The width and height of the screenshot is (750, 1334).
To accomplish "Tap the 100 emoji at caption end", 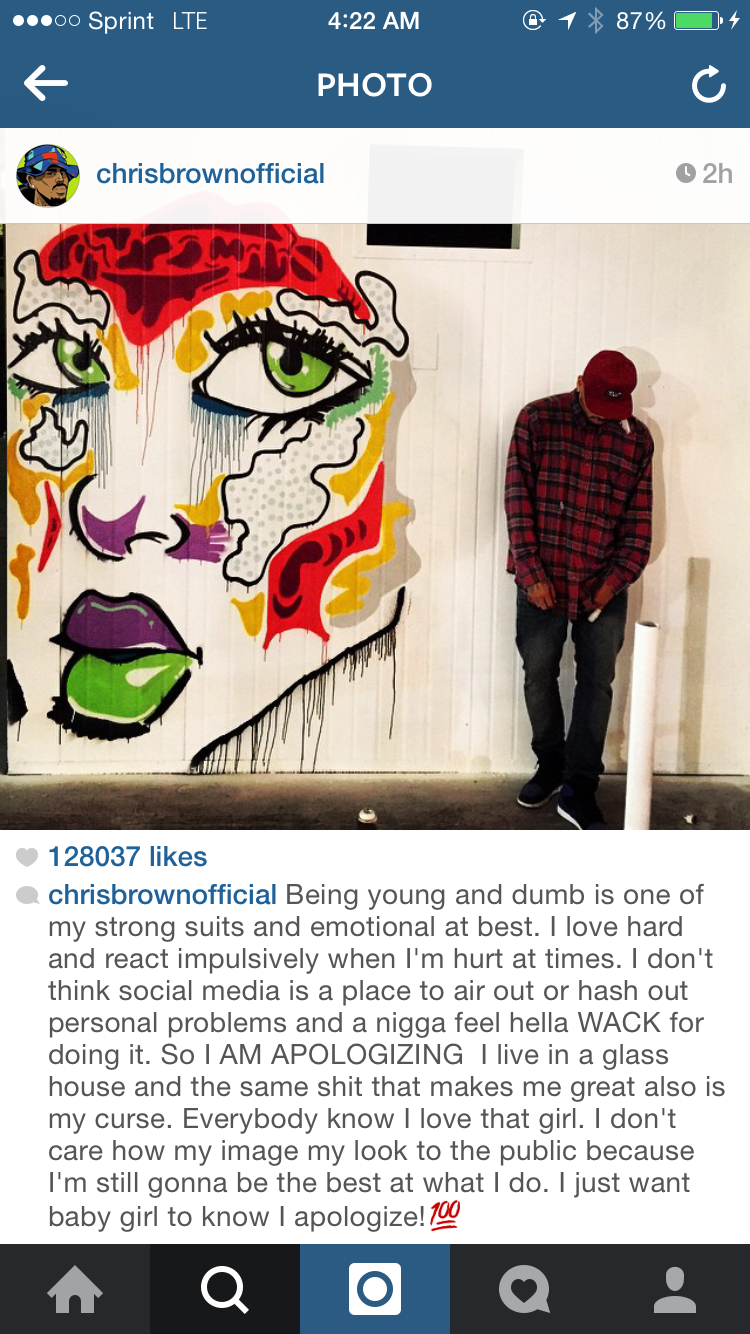I will (445, 1216).
